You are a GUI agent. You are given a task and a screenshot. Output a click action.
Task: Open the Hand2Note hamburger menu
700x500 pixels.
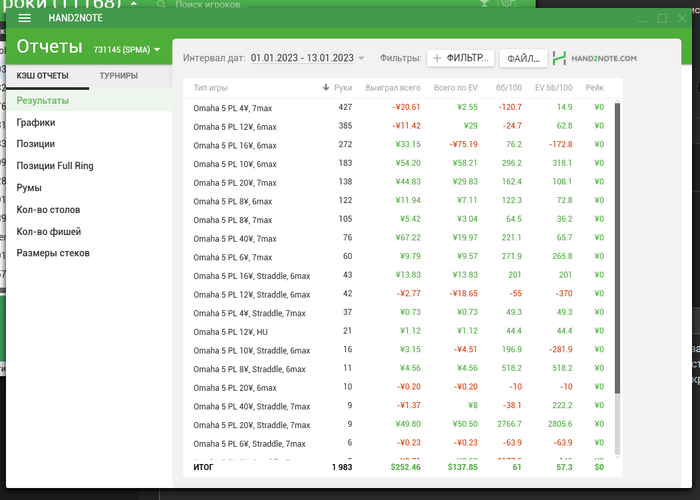25,18
